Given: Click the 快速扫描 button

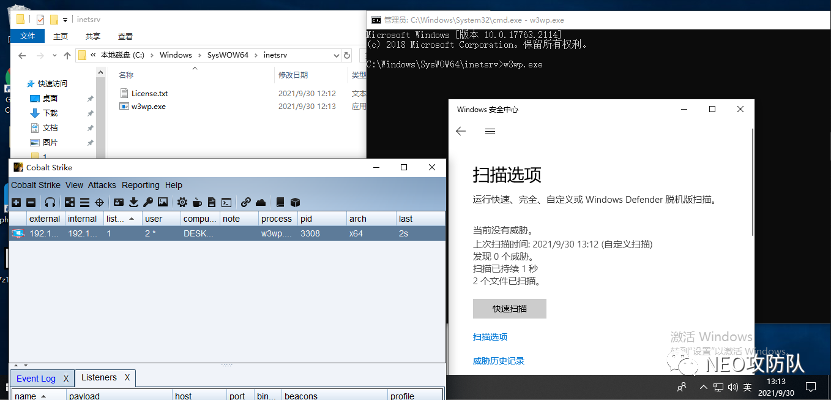Looking at the screenshot, I should [x=509, y=309].
